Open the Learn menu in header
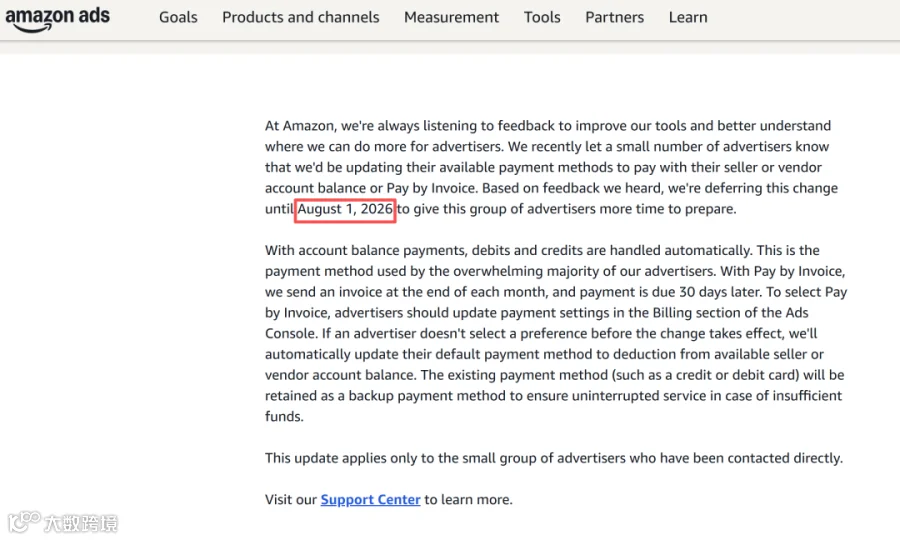Screen dimensions: 900x540 tap(688, 17)
